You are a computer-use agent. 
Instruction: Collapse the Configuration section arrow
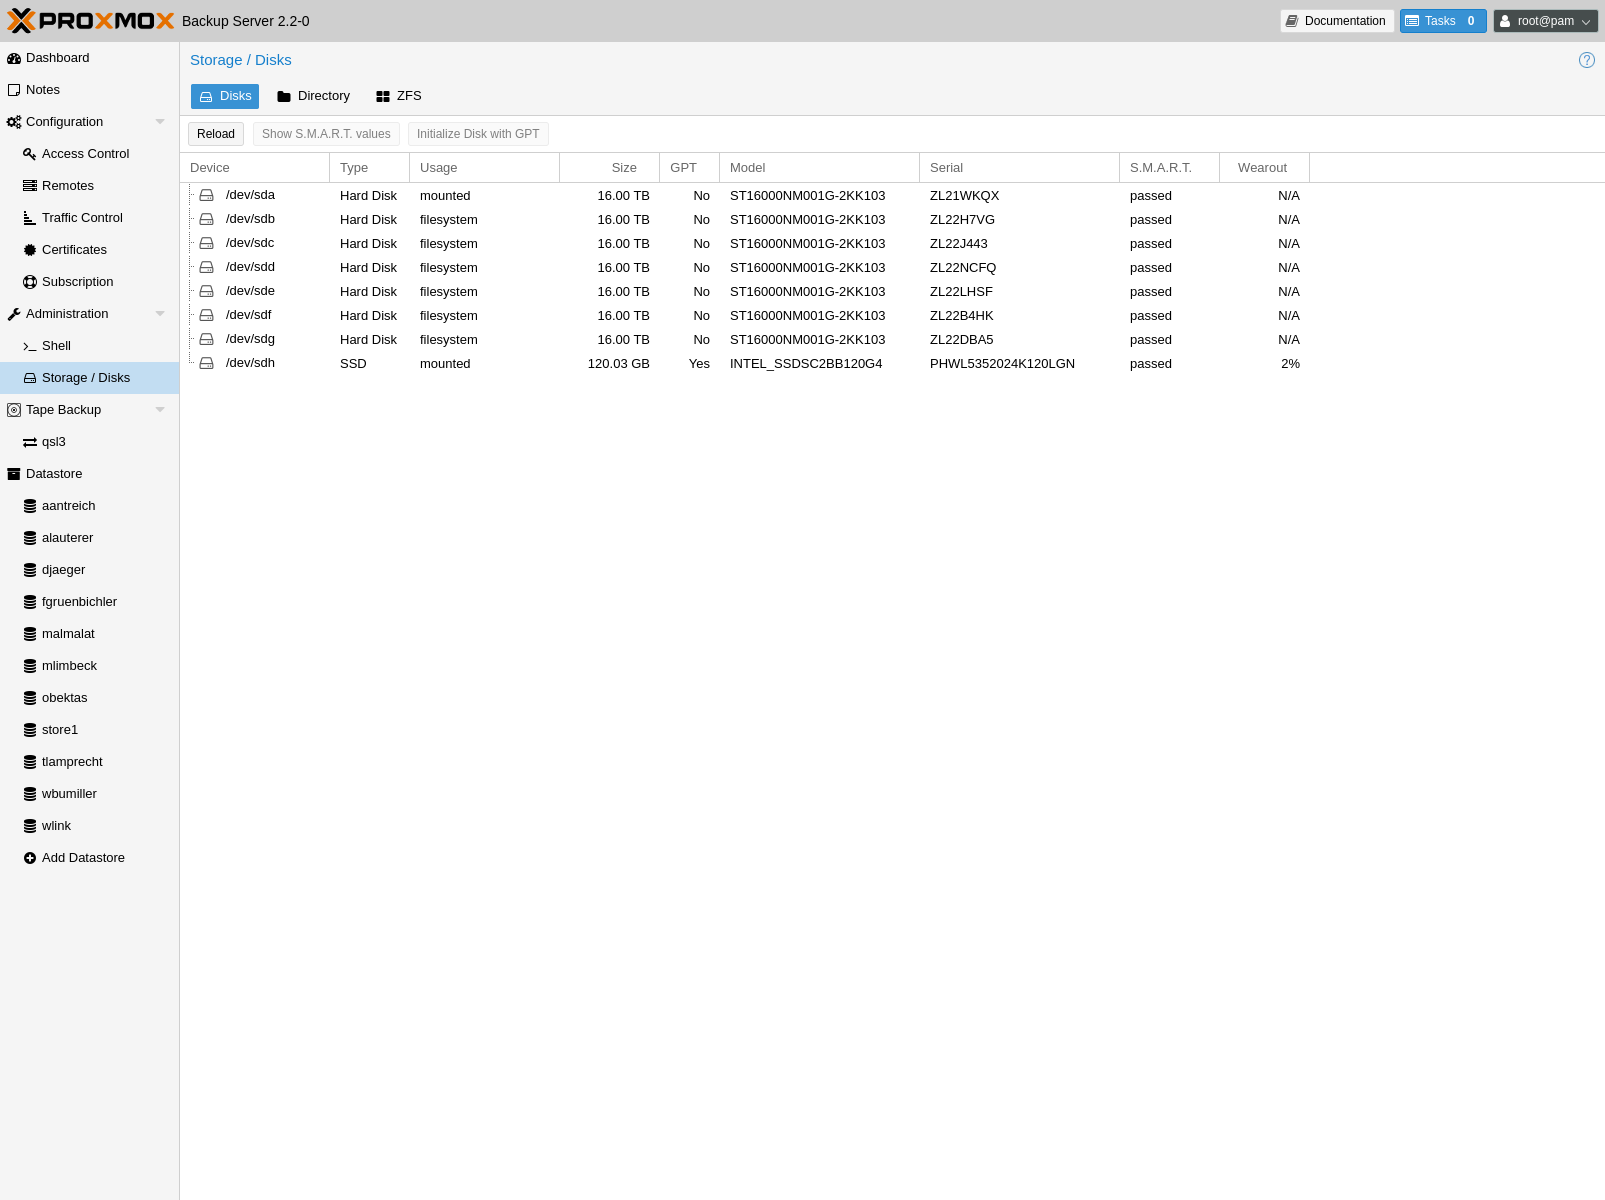[x=160, y=122]
